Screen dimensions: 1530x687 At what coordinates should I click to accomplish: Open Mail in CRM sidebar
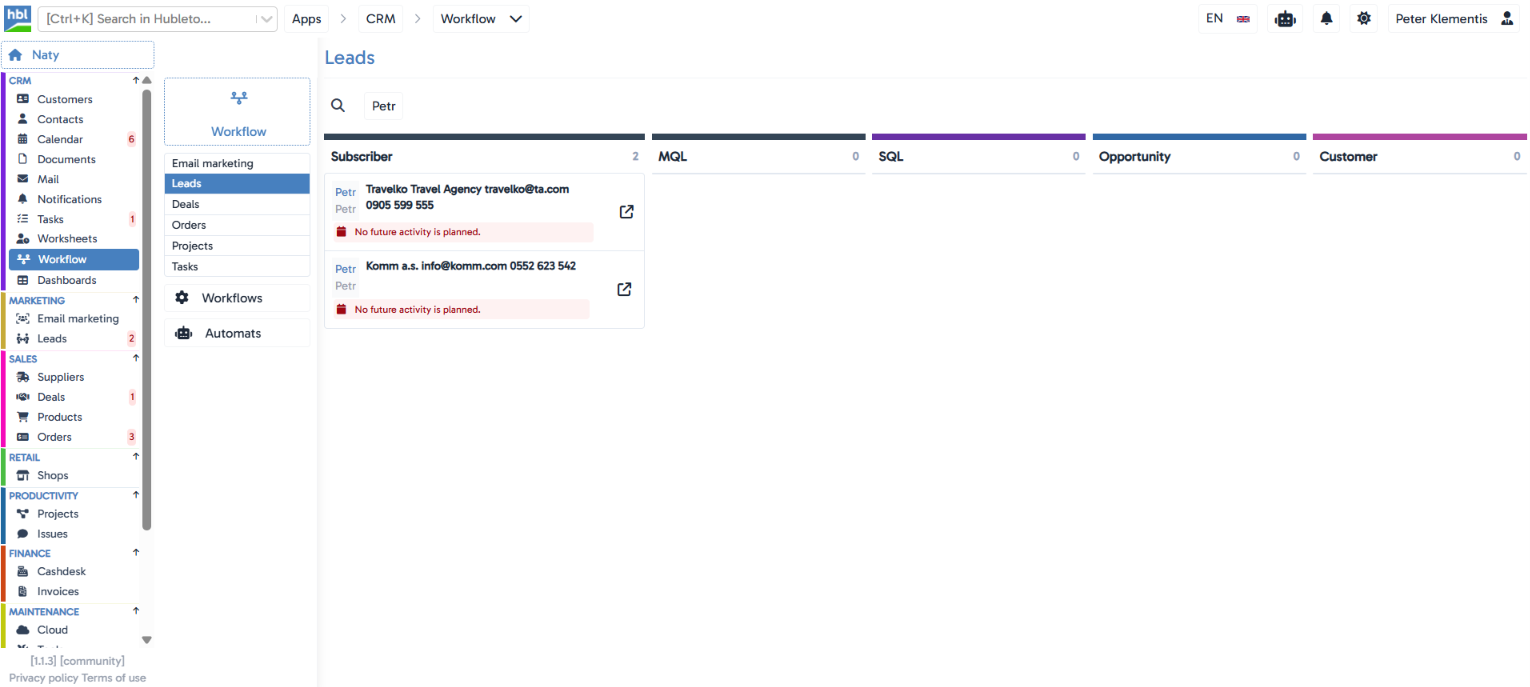[x=74, y=179]
